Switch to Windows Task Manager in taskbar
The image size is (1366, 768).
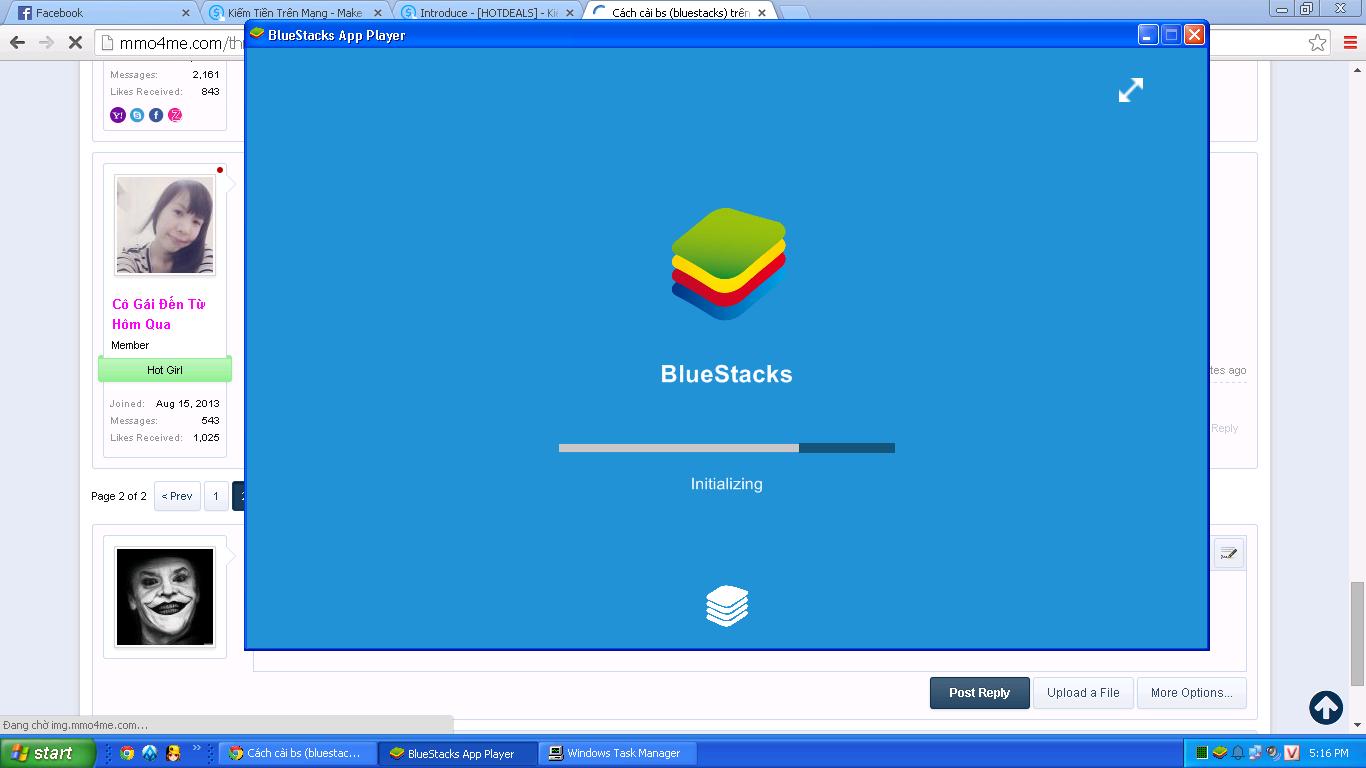pos(616,753)
